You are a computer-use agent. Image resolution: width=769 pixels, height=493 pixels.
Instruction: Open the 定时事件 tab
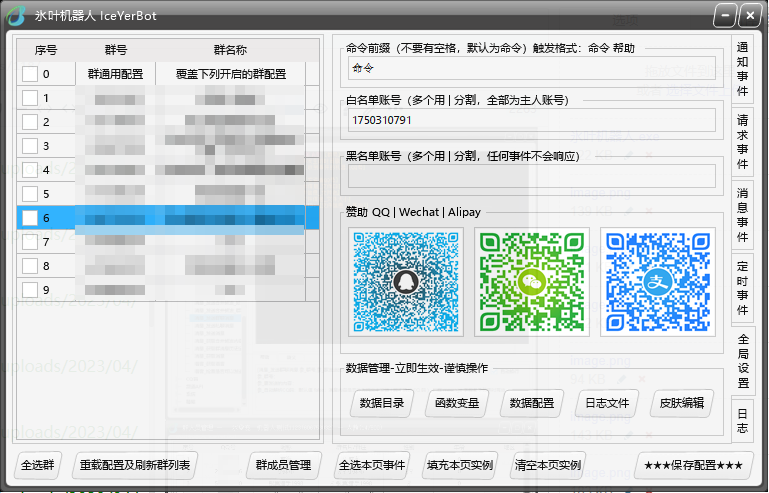pos(742,288)
